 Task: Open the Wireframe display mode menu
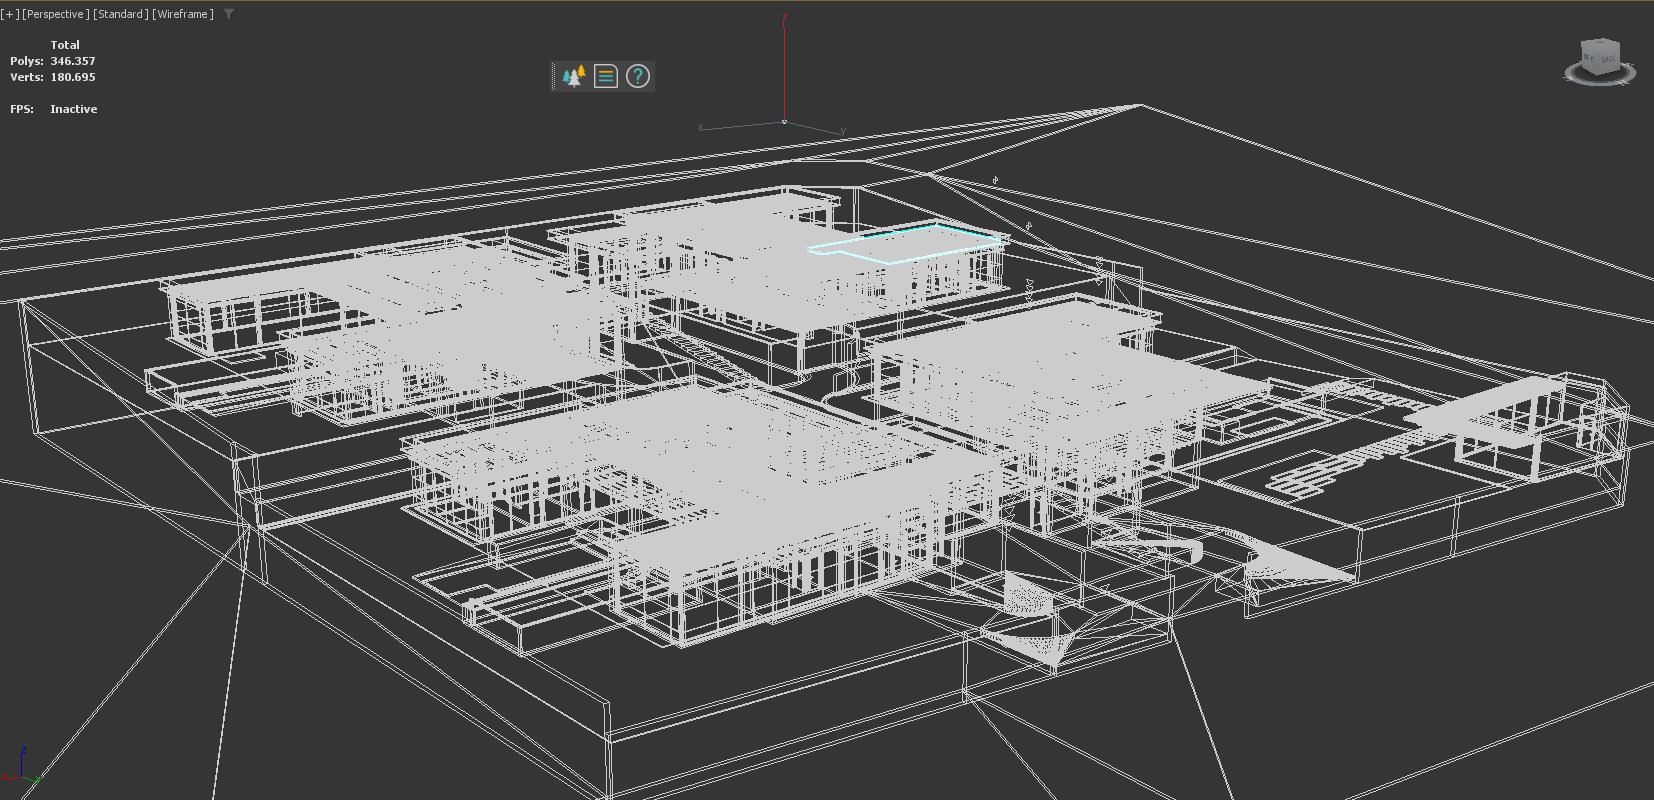[x=183, y=14]
